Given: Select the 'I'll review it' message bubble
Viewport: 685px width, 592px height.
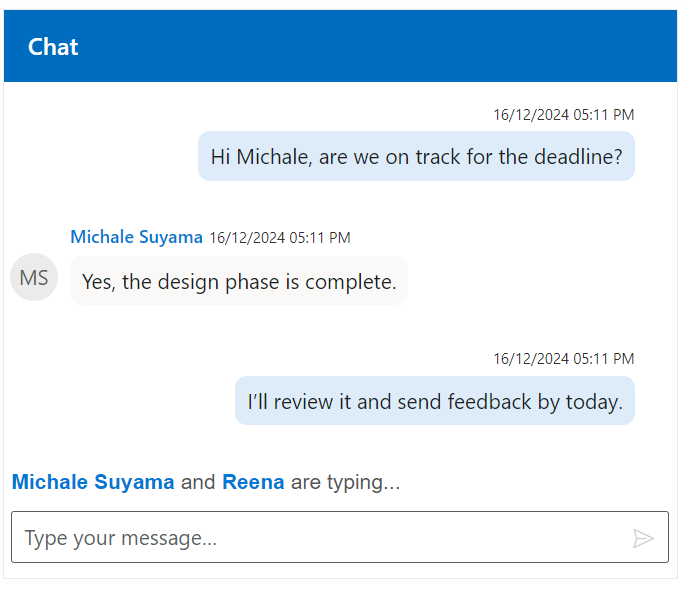Looking at the screenshot, I should tap(435, 402).
